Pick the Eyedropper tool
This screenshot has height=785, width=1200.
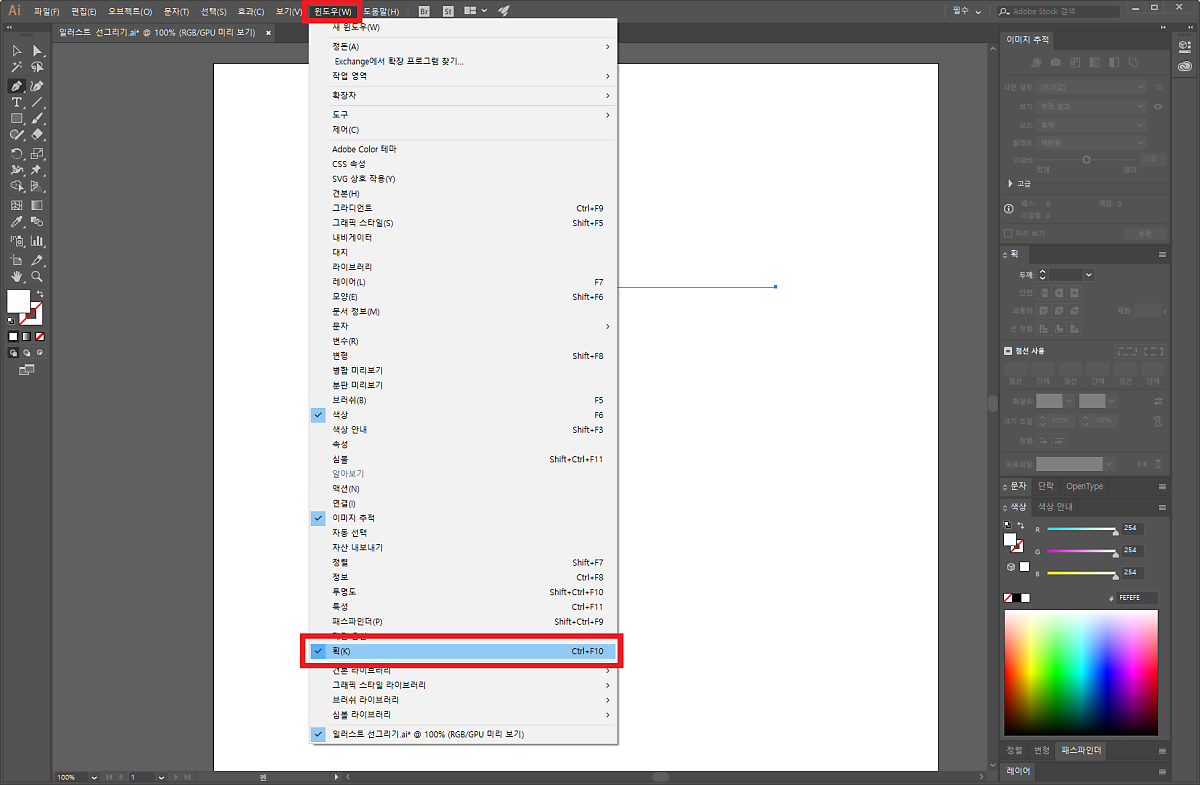pos(17,222)
